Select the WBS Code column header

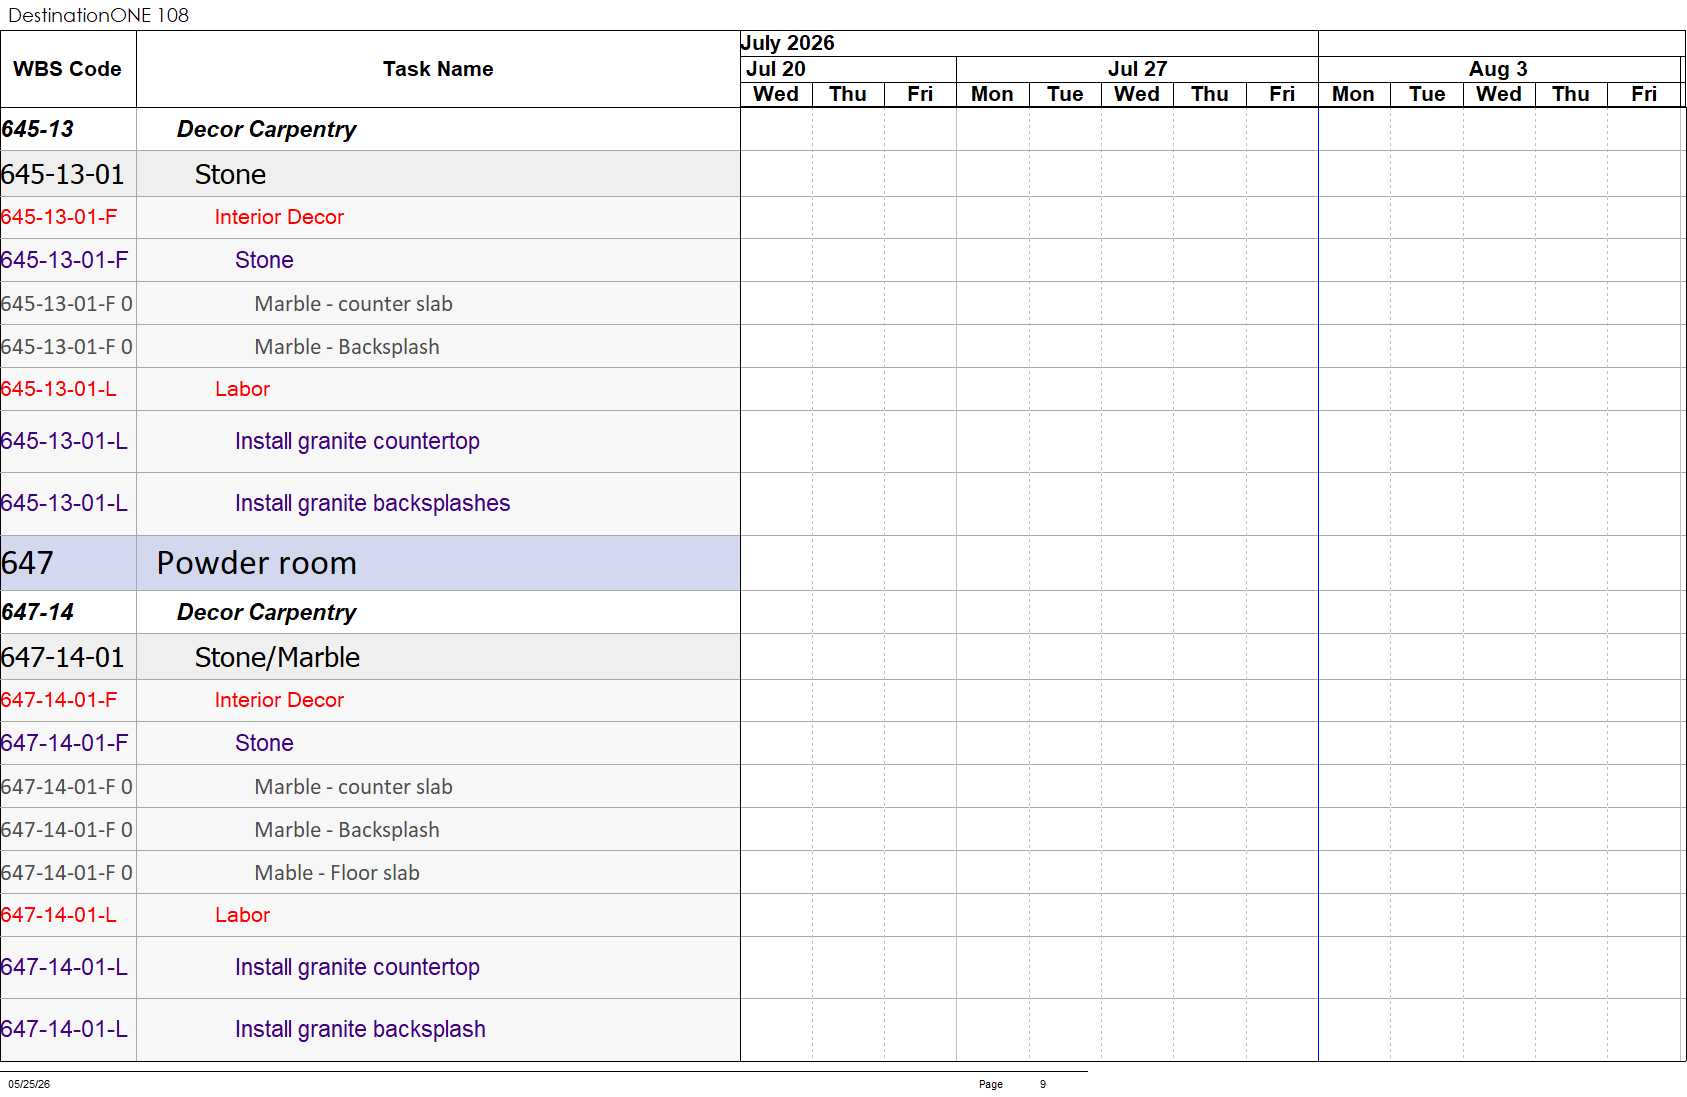click(67, 69)
